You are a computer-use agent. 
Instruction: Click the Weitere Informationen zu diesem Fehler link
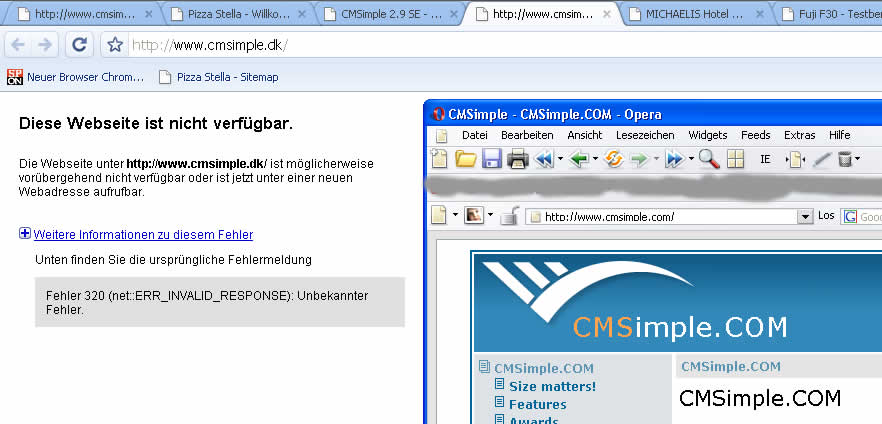[x=143, y=234]
